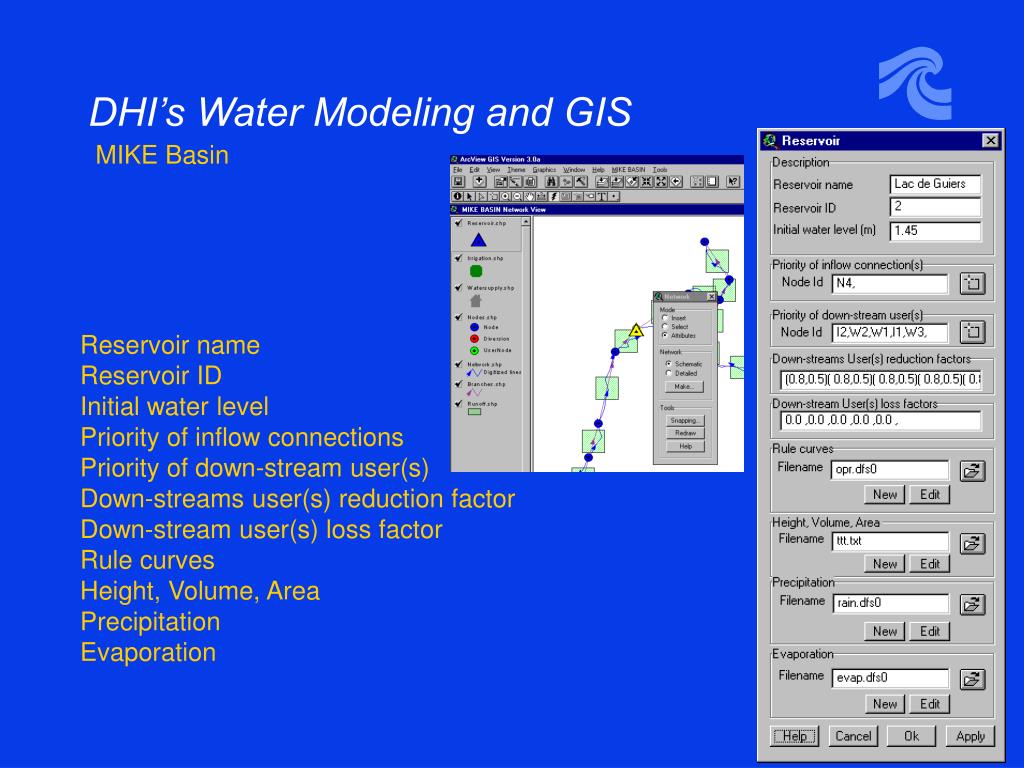
Task: Click Apply in Reservoir dialog
Action: (970, 736)
